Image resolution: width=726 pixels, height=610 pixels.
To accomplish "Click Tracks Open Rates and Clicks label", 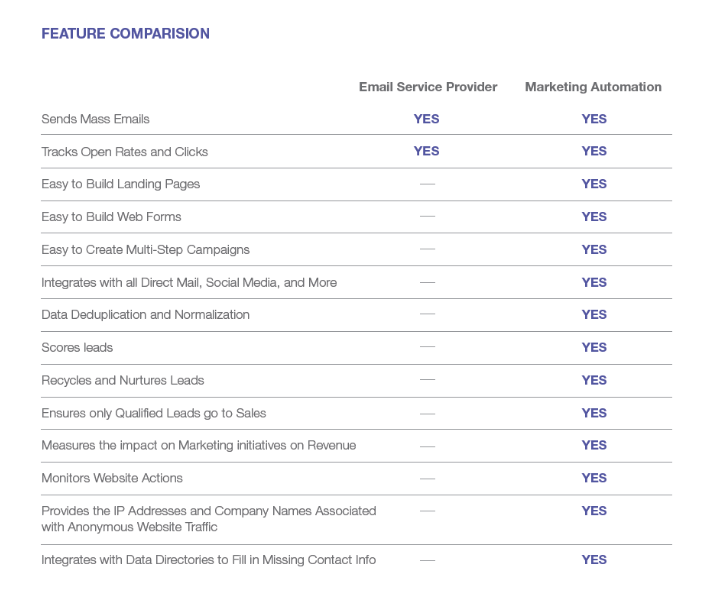I will [x=124, y=152].
